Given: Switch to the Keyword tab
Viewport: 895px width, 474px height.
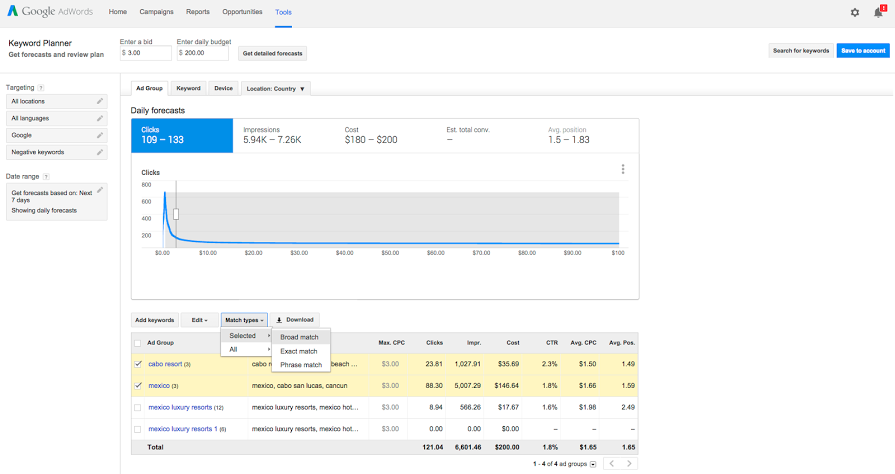Looking at the screenshot, I should point(188,88).
